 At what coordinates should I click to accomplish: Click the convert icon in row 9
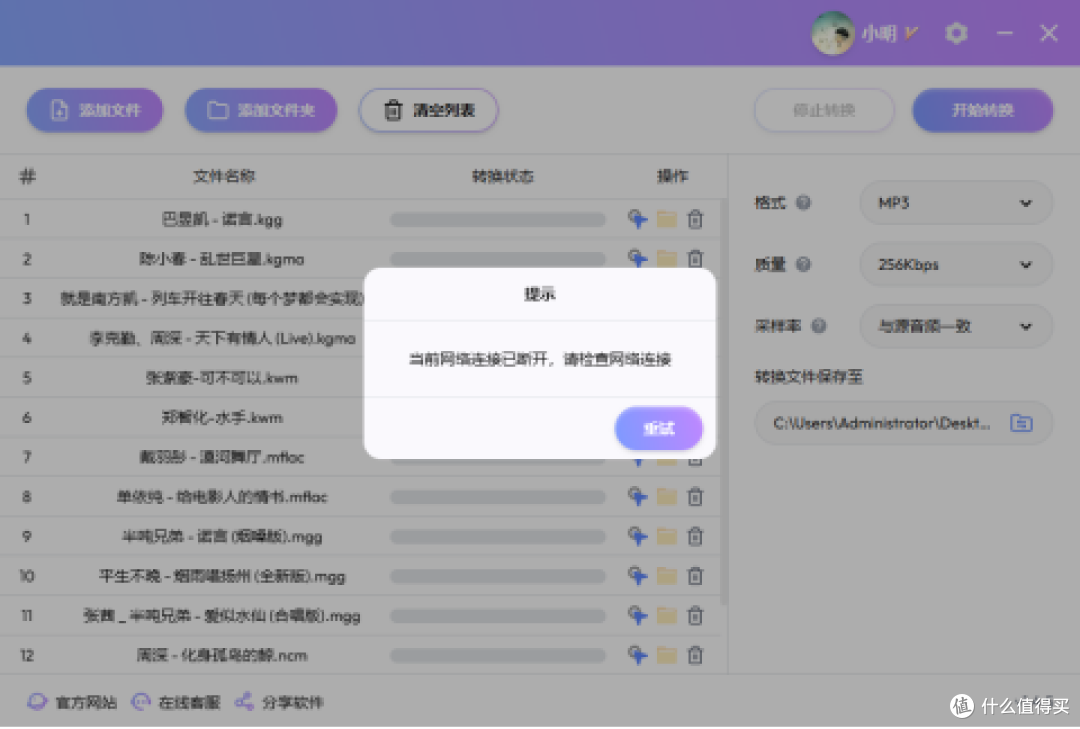[x=638, y=537]
